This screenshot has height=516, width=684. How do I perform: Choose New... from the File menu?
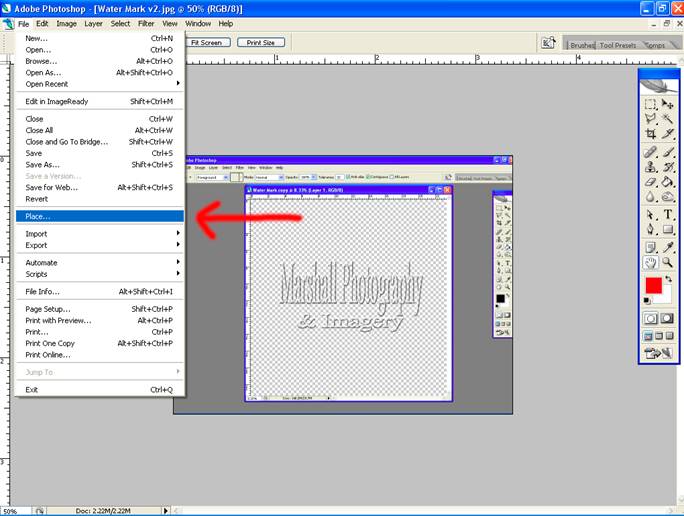tap(99, 38)
